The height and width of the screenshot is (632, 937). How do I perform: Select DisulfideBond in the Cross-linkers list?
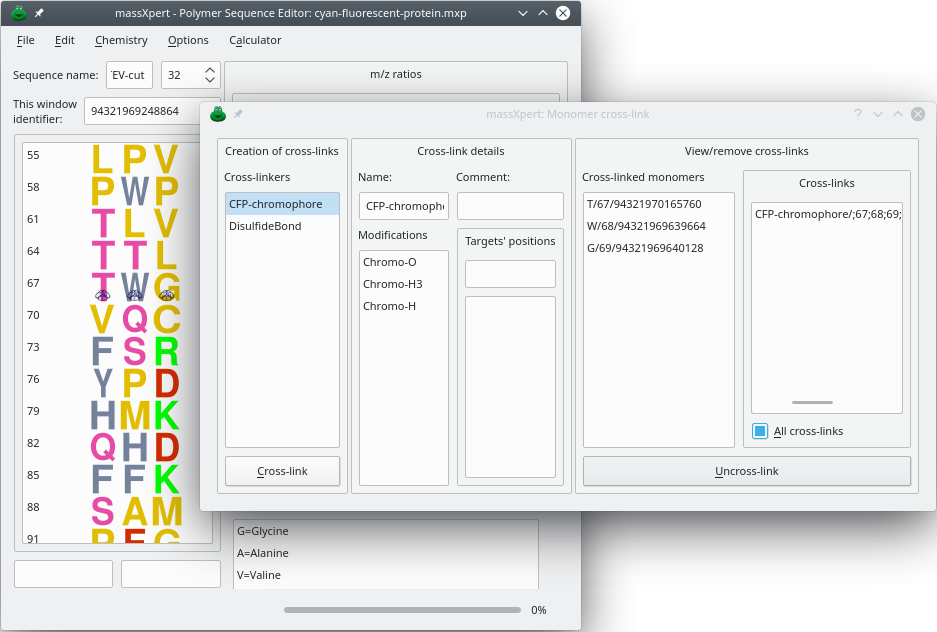[x=265, y=226]
